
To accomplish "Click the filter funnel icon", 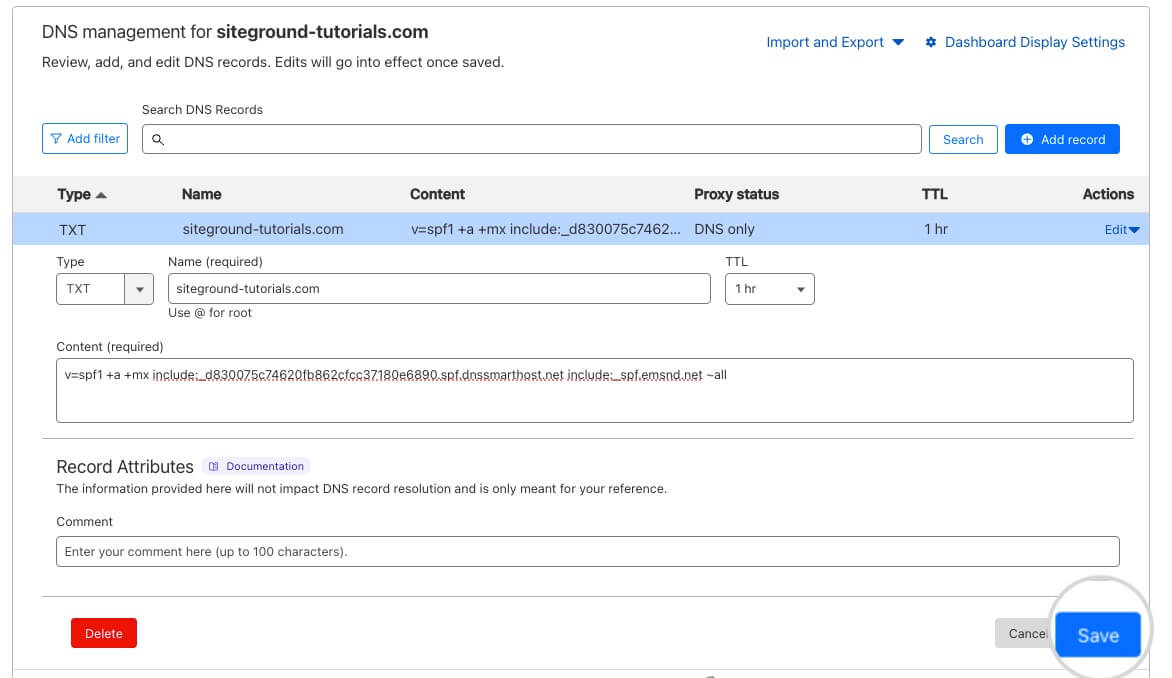I will (x=56, y=139).
